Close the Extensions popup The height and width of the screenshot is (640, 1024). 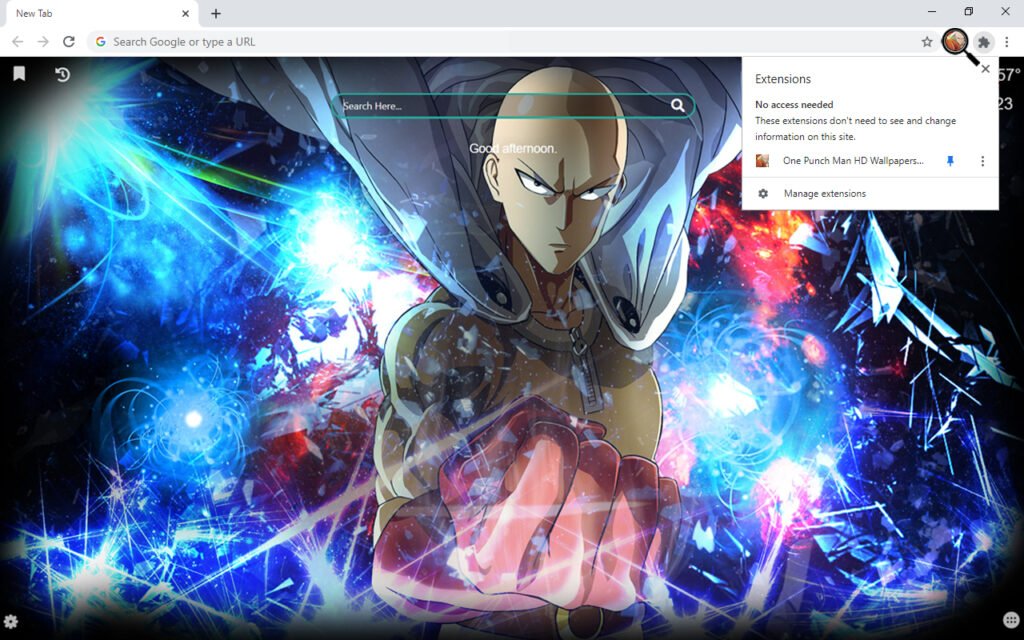pyautogui.click(x=985, y=69)
